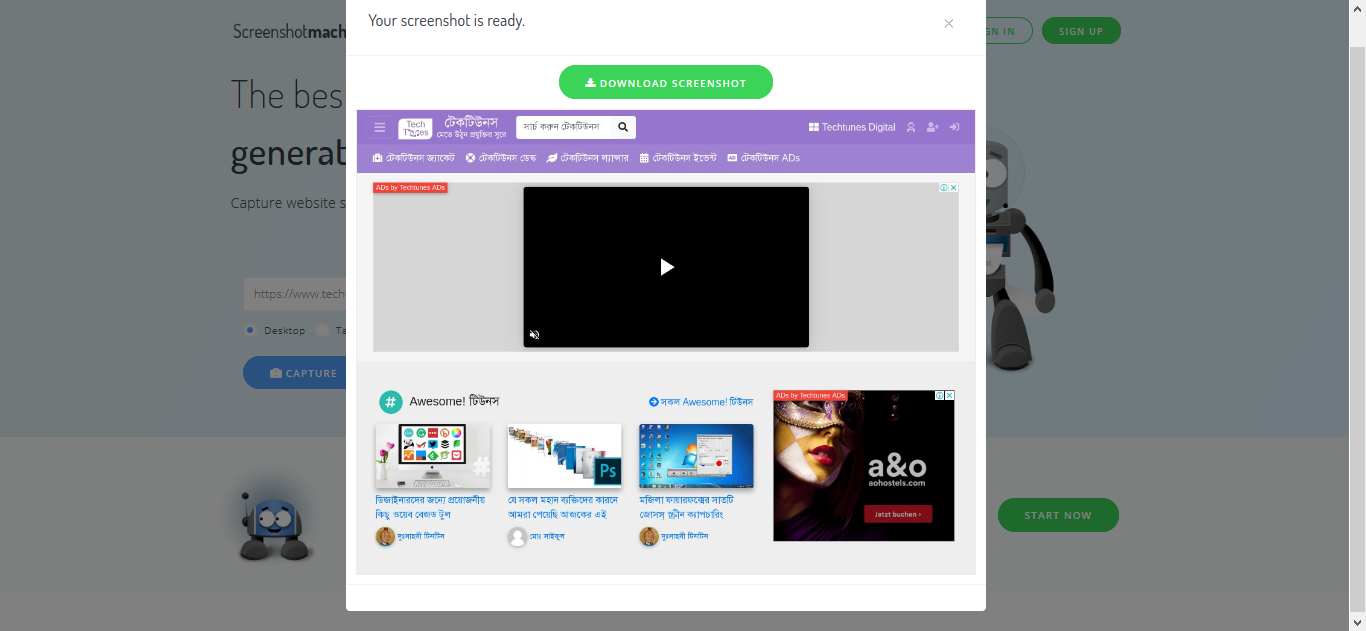1366x631 pixels.
Task: Click the URL input field behind the dialog
Action: (x=295, y=294)
